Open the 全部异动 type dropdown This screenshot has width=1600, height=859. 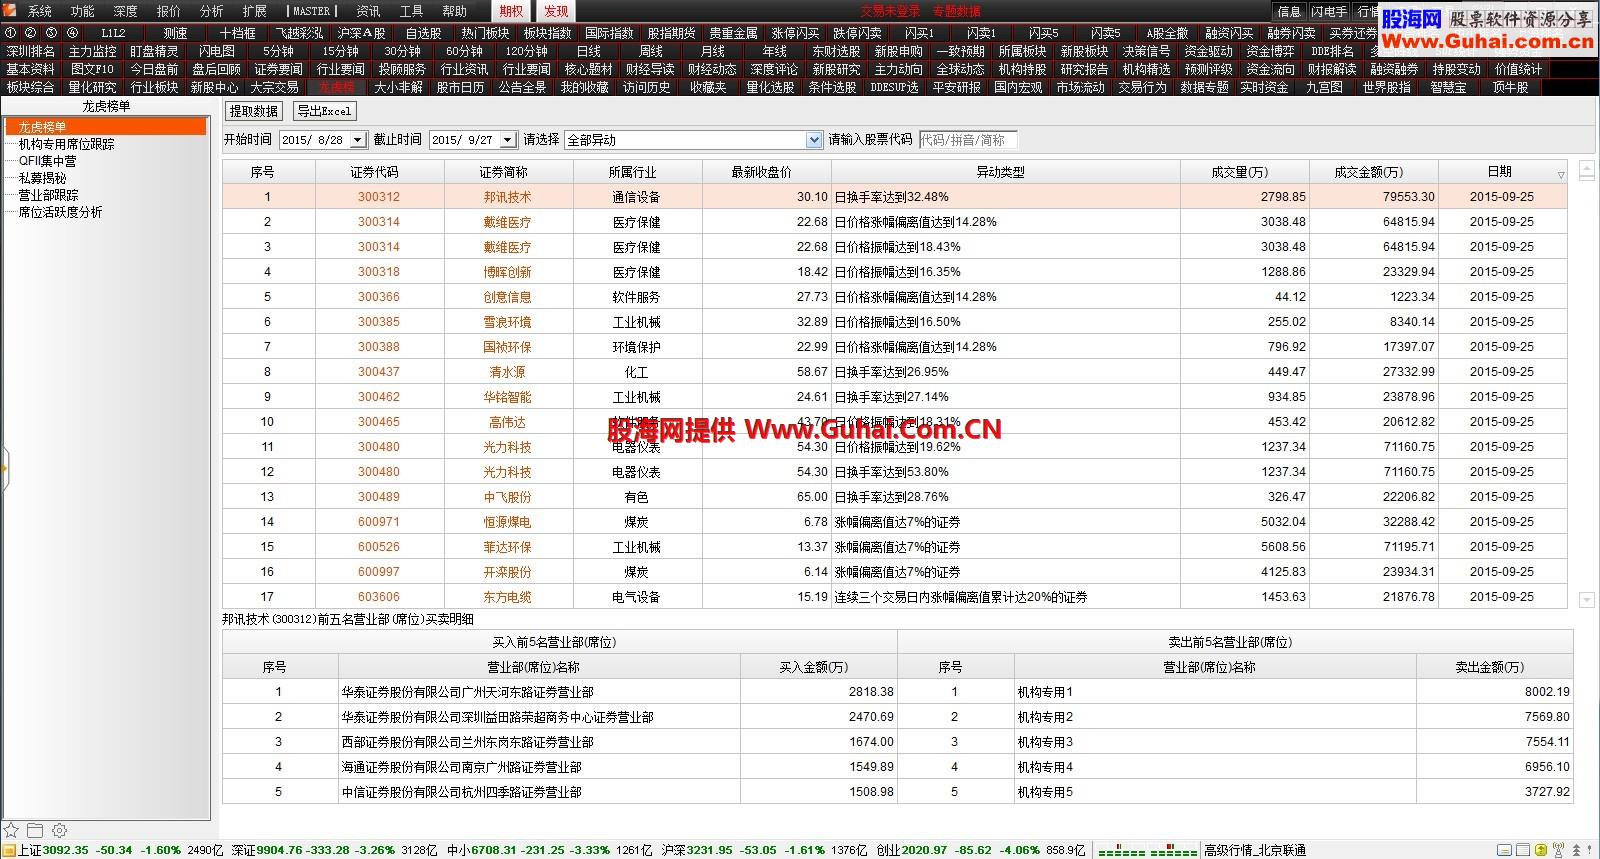tap(814, 140)
